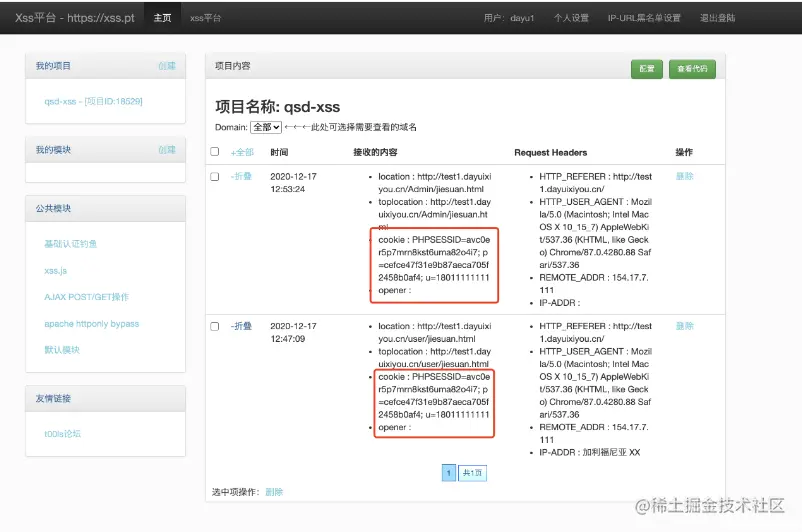Check the 12:53:24 record checkbox
802x532 pixels.
pos(215,176)
